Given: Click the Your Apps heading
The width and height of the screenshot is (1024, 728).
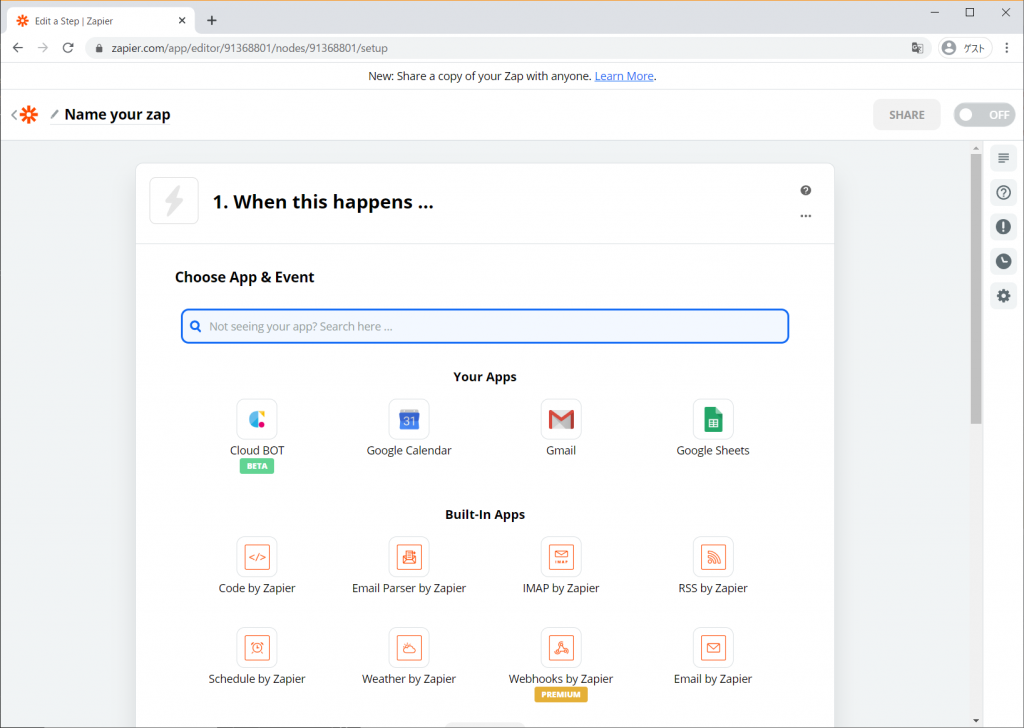Looking at the screenshot, I should pyautogui.click(x=485, y=377).
